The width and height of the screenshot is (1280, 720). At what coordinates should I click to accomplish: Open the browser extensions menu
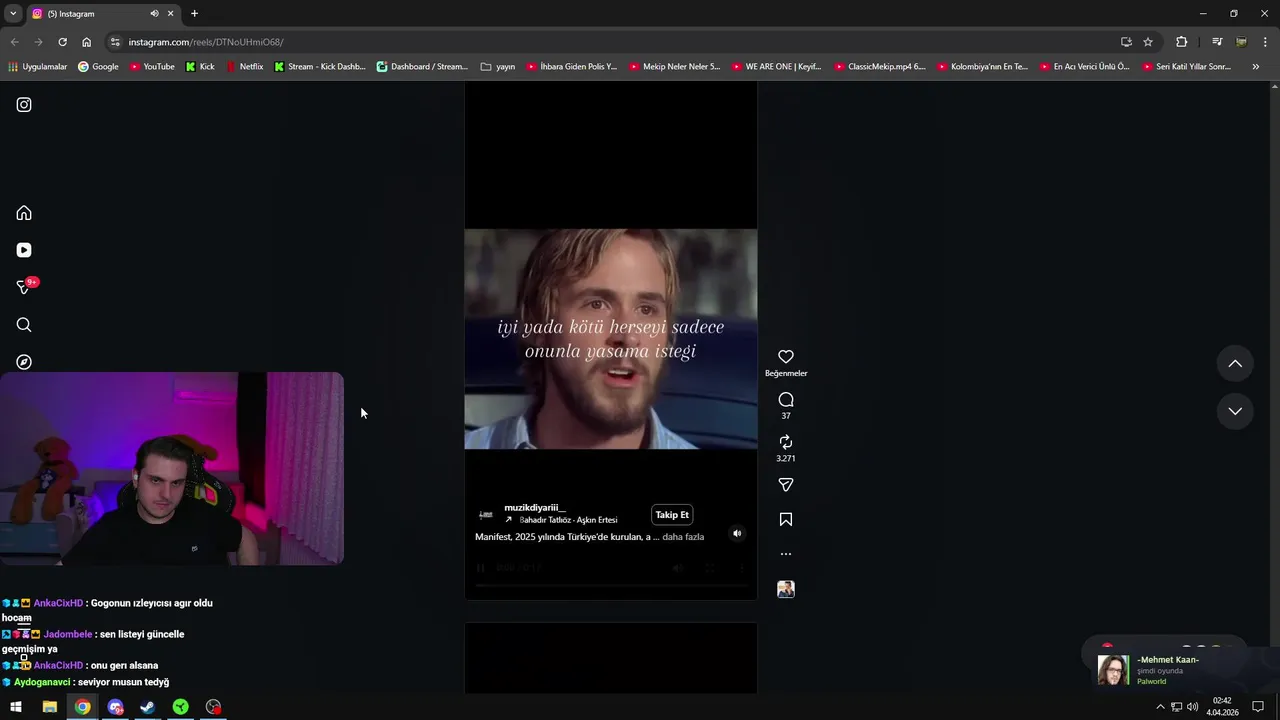tap(1182, 42)
